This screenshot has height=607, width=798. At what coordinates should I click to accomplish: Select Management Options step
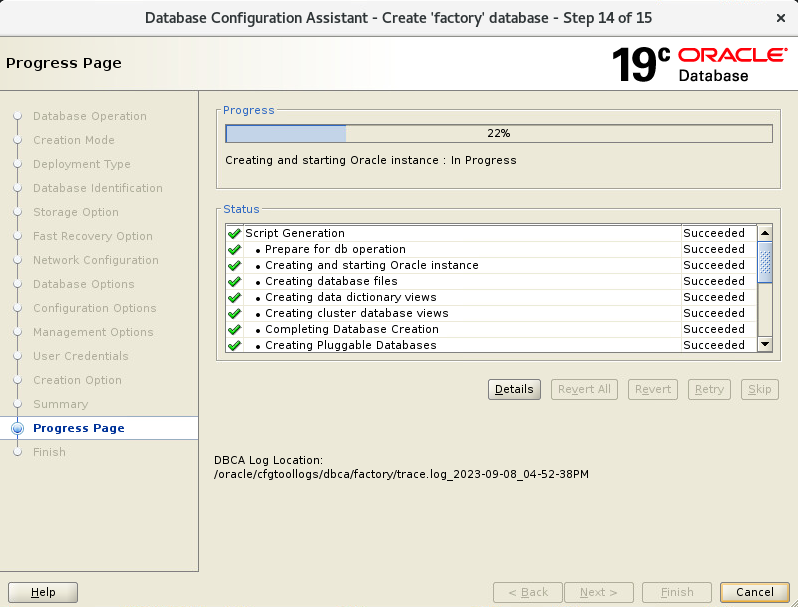[93, 332]
